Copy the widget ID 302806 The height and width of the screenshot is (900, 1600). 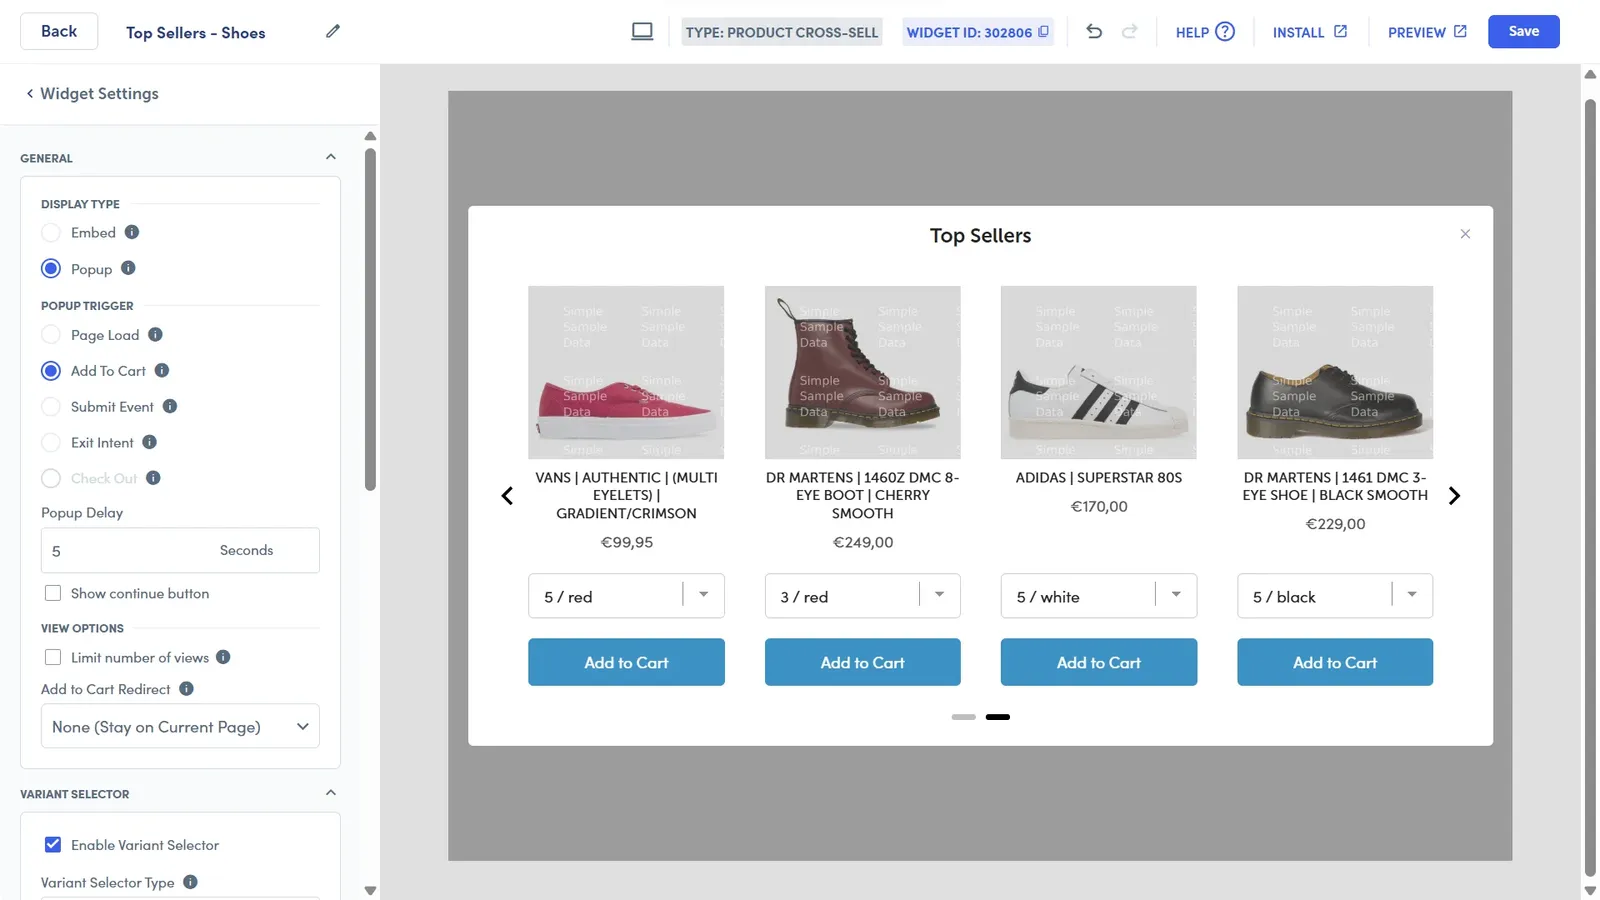click(x=1043, y=32)
